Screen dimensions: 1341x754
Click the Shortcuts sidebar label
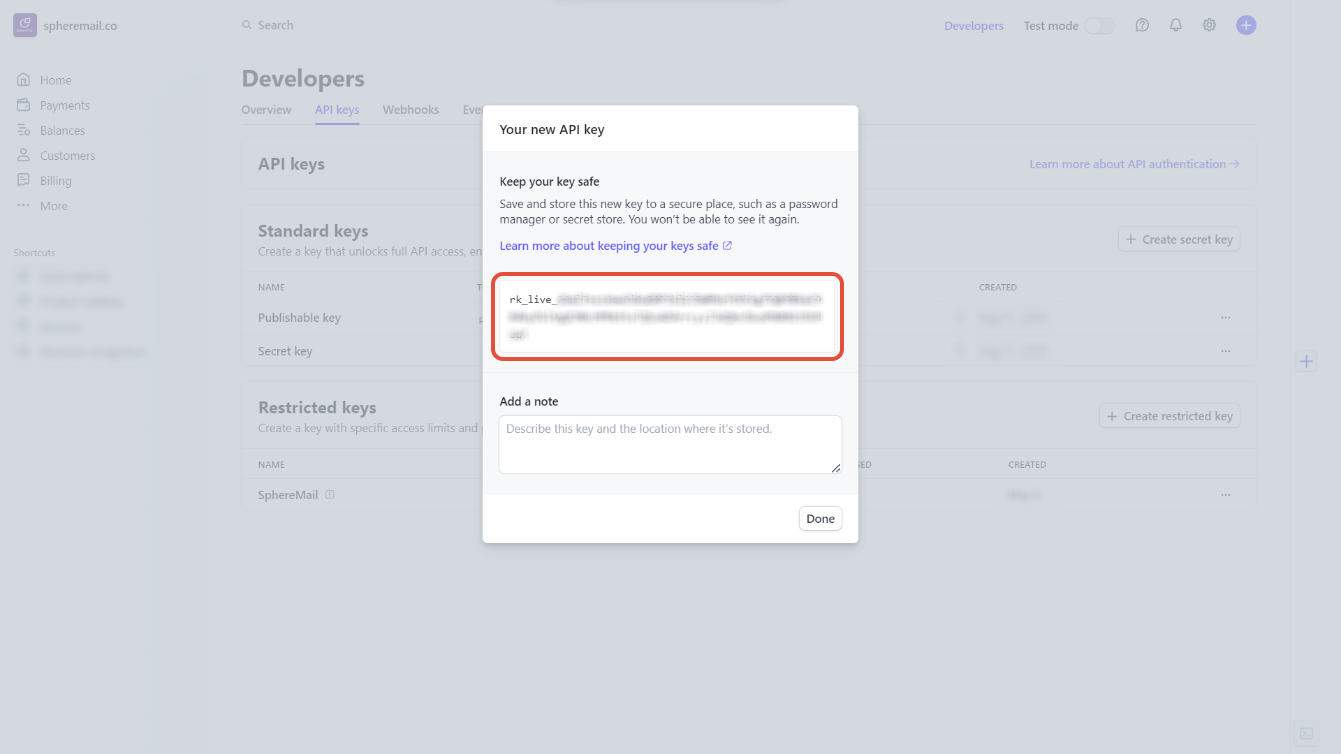[x=35, y=253]
